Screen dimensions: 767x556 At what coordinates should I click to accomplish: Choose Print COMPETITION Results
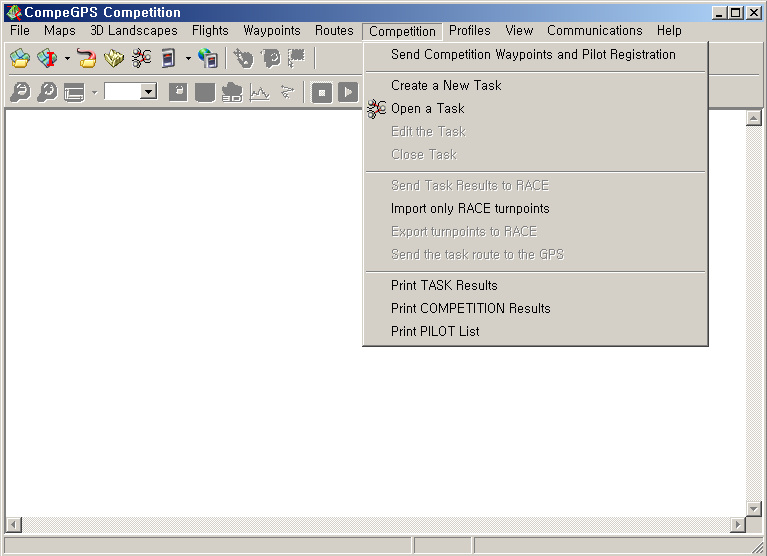coord(535,308)
